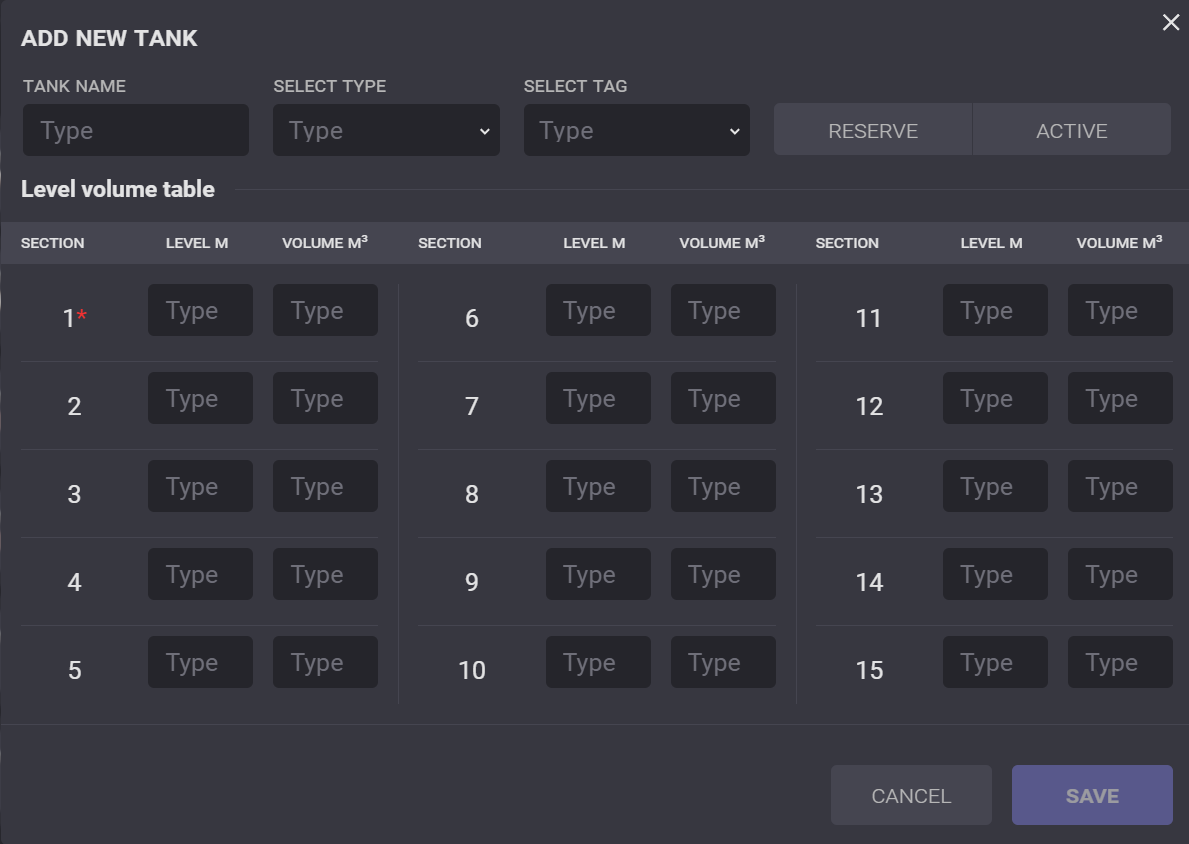
Task: Focus Volume field for section 1
Action: [325, 310]
